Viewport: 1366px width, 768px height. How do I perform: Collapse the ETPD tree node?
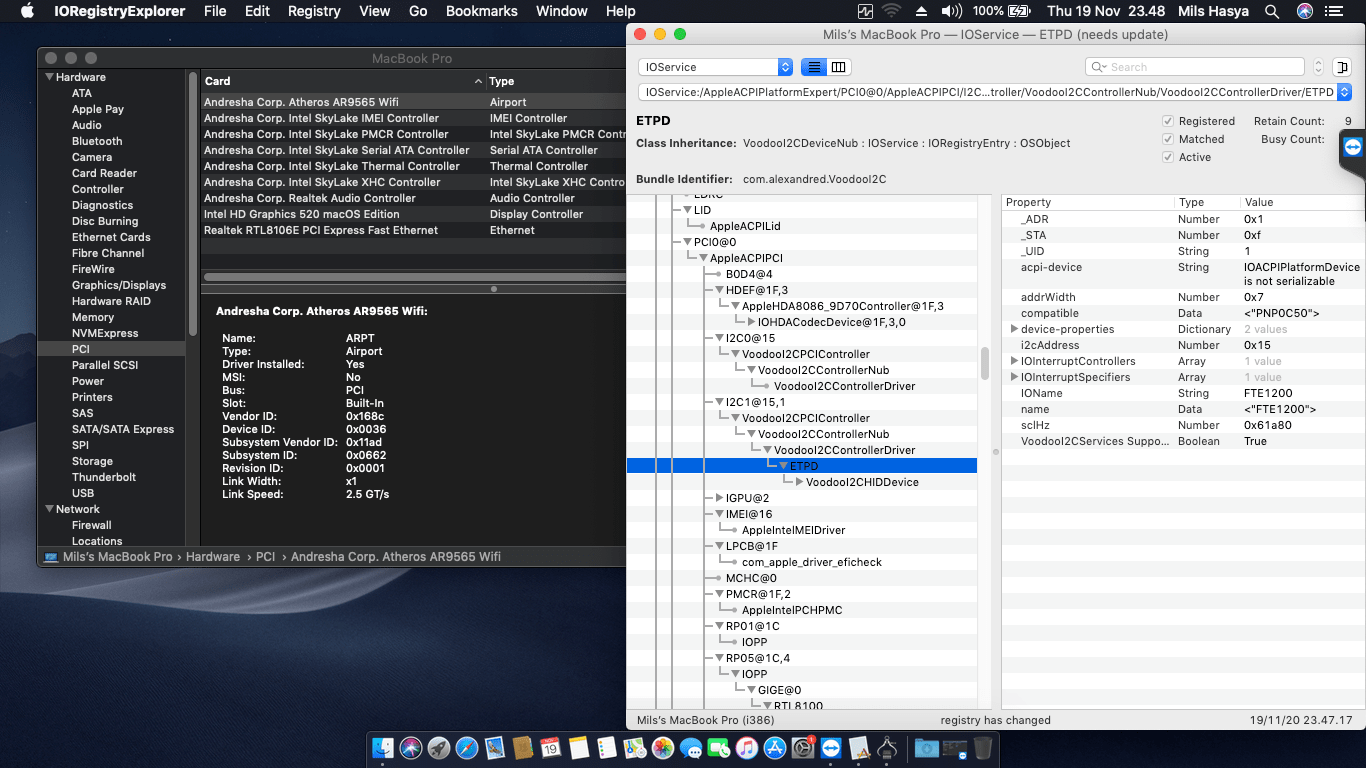tap(783, 466)
